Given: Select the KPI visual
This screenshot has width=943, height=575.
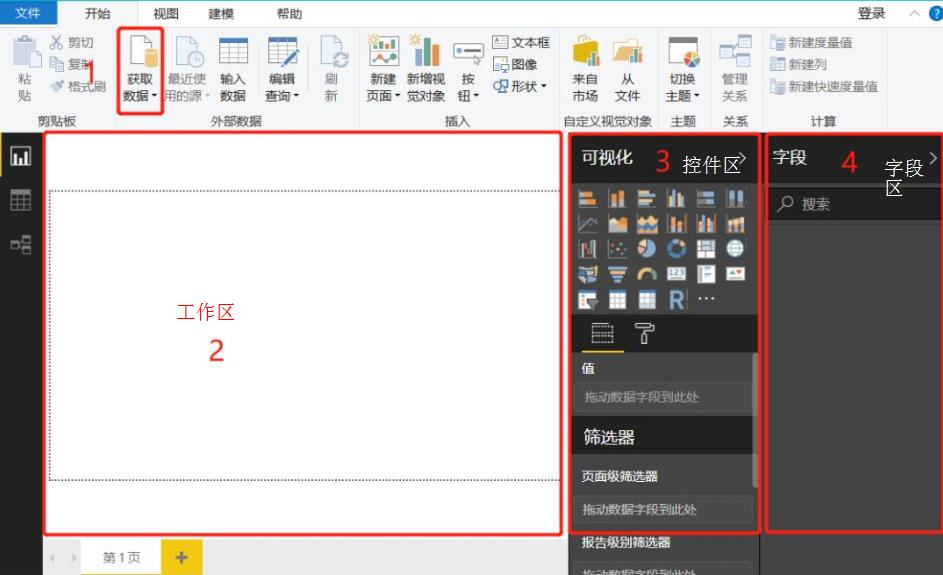Looking at the screenshot, I should (735, 274).
